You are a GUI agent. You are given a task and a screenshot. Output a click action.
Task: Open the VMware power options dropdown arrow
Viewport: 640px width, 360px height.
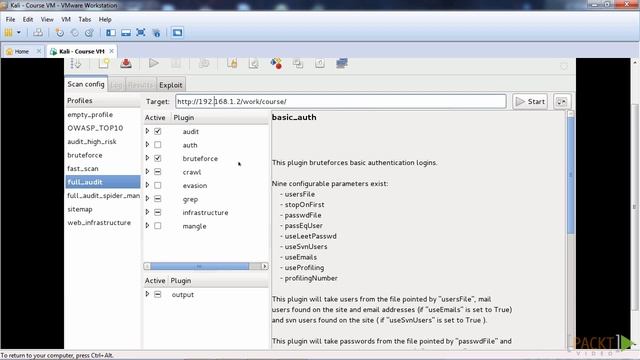[19, 33]
